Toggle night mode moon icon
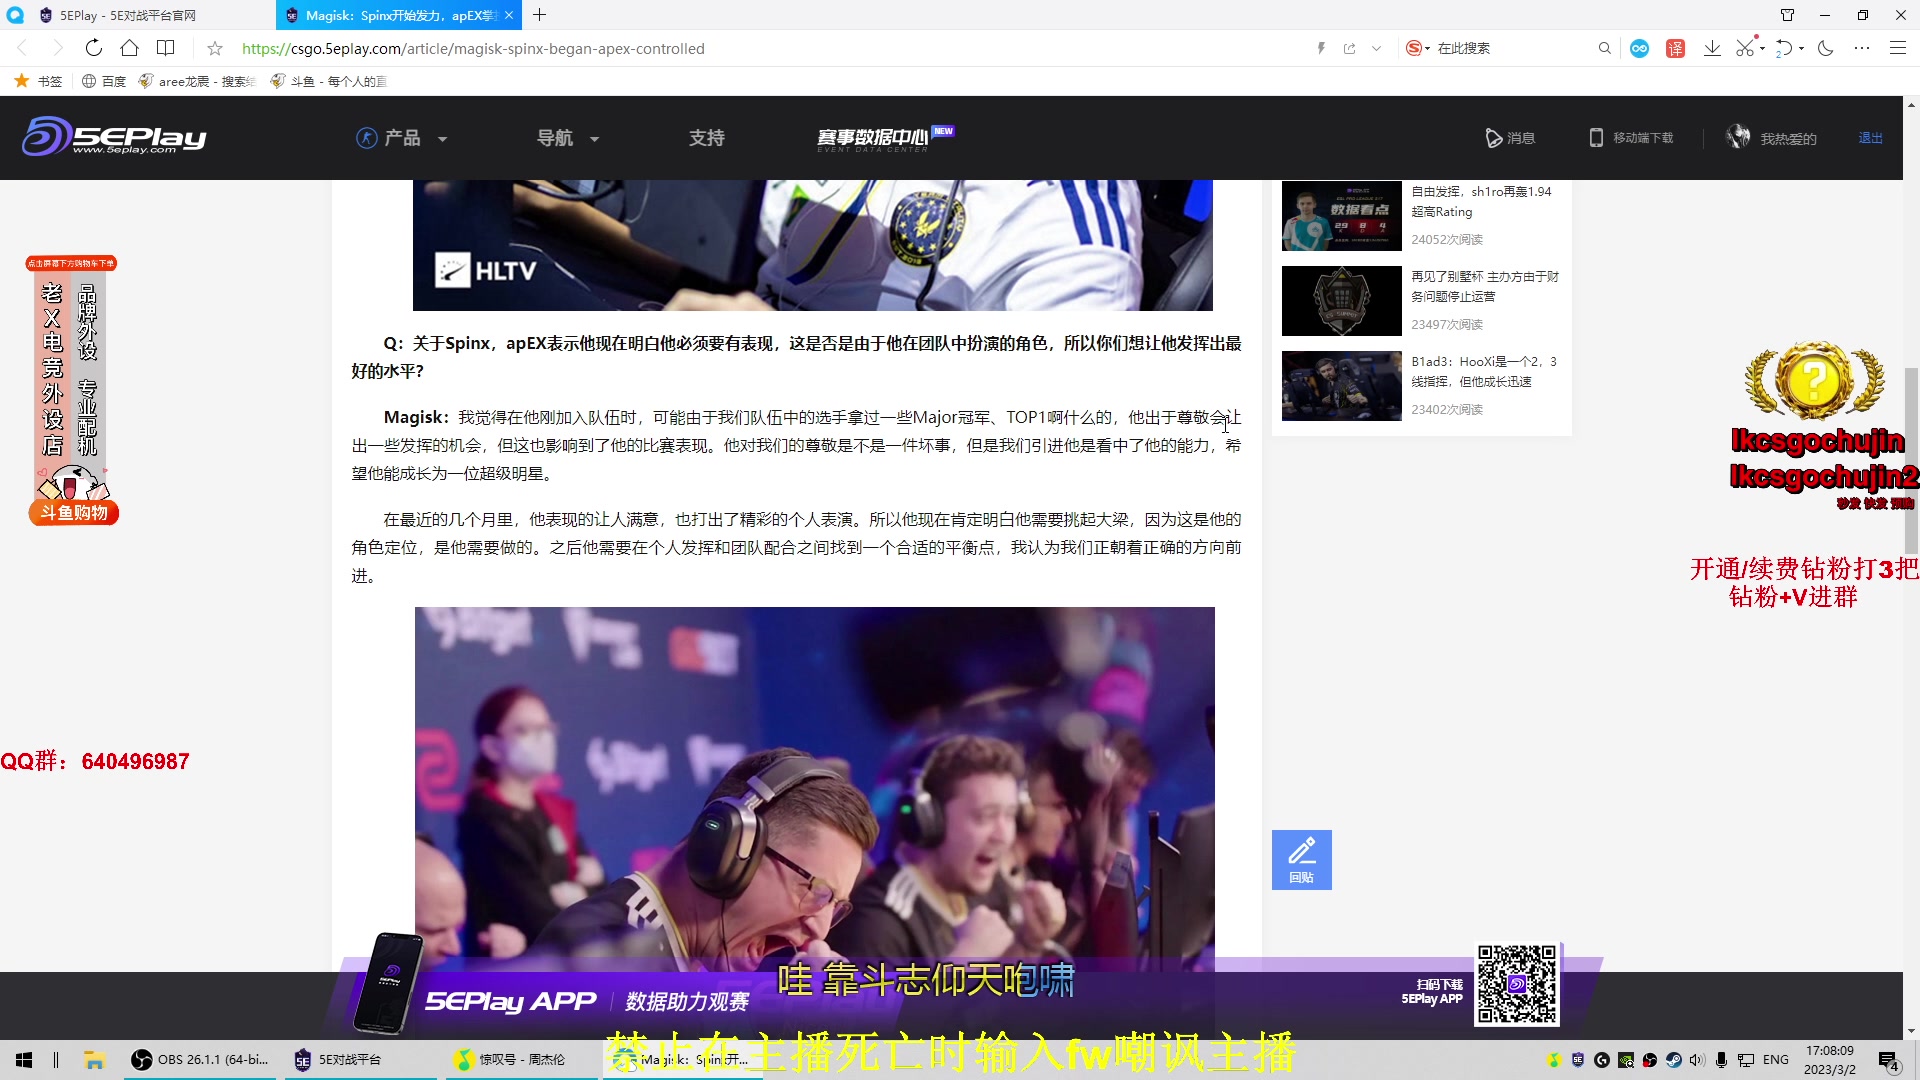Viewport: 1920px width, 1080px height. (1825, 48)
